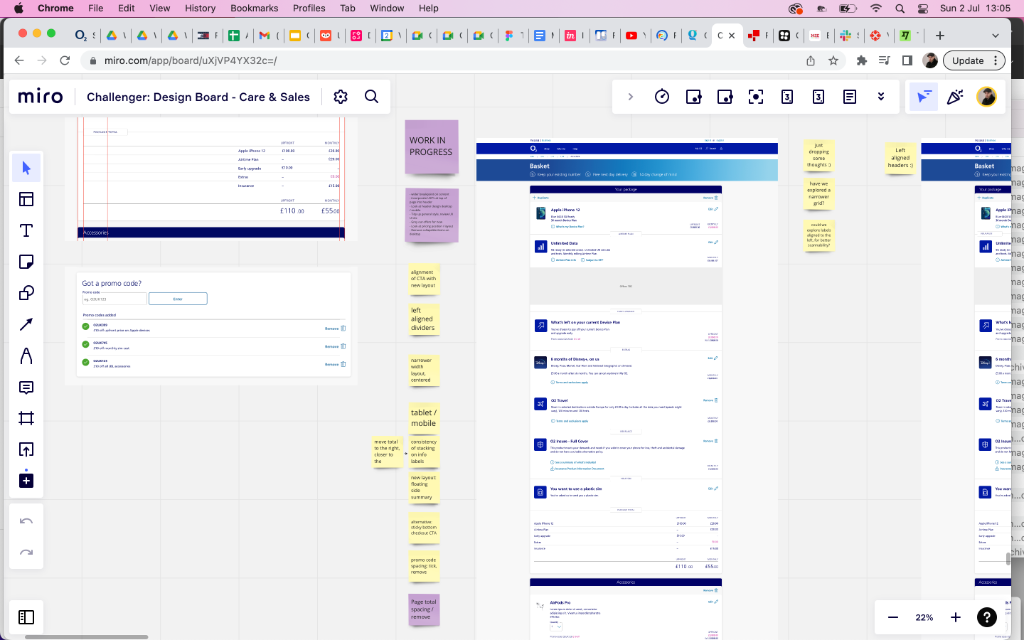Expand the collaboration toolbar chevron
Viewport: 1024px width, 640px height.
click(630, 97)
